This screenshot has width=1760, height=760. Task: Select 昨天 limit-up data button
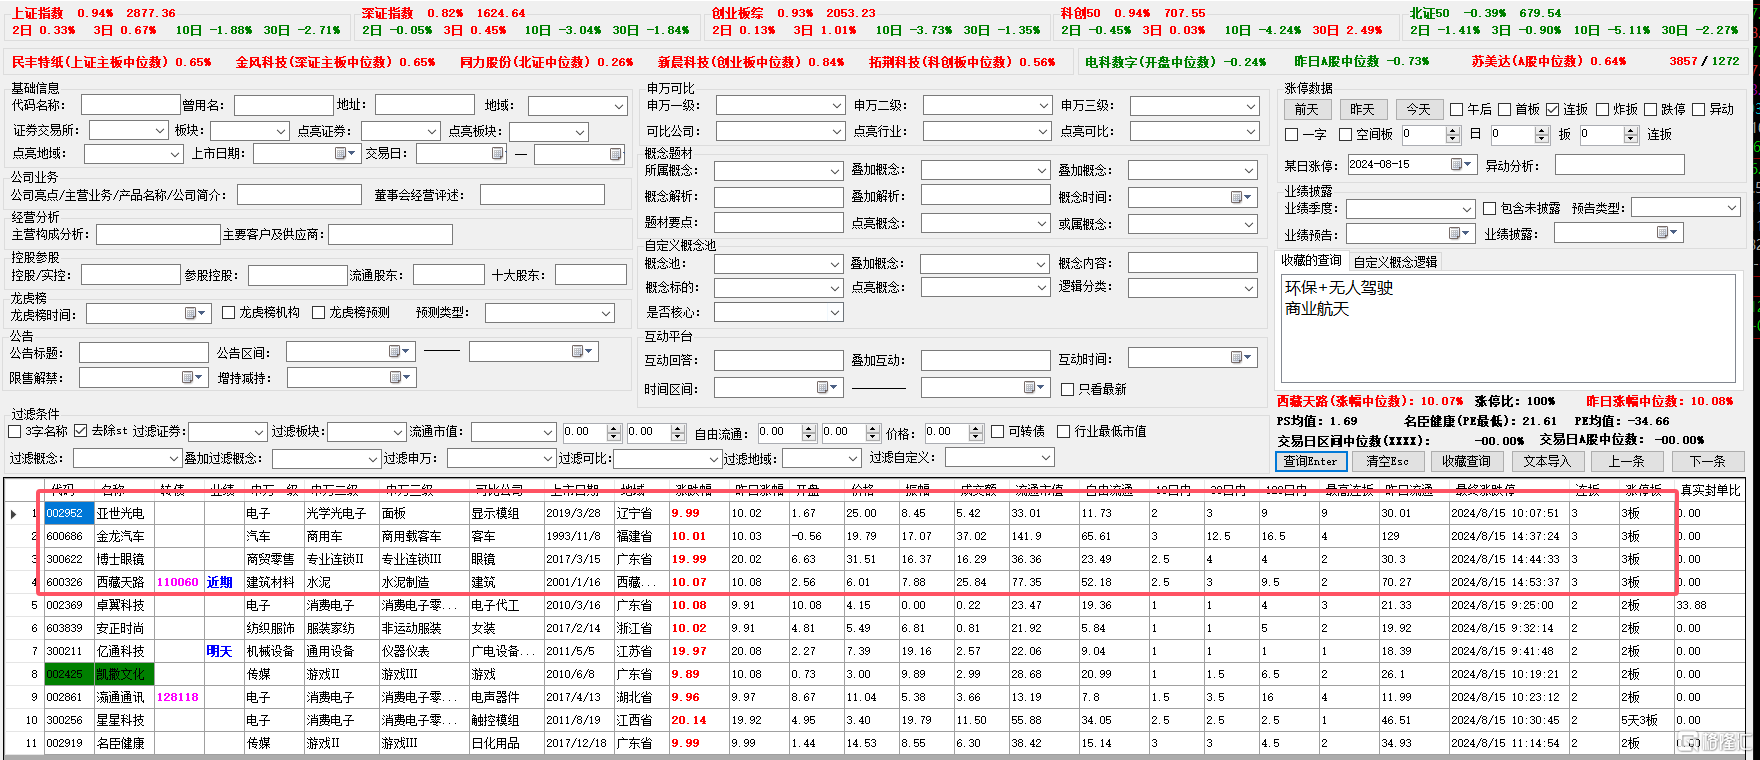[1362, 109]
